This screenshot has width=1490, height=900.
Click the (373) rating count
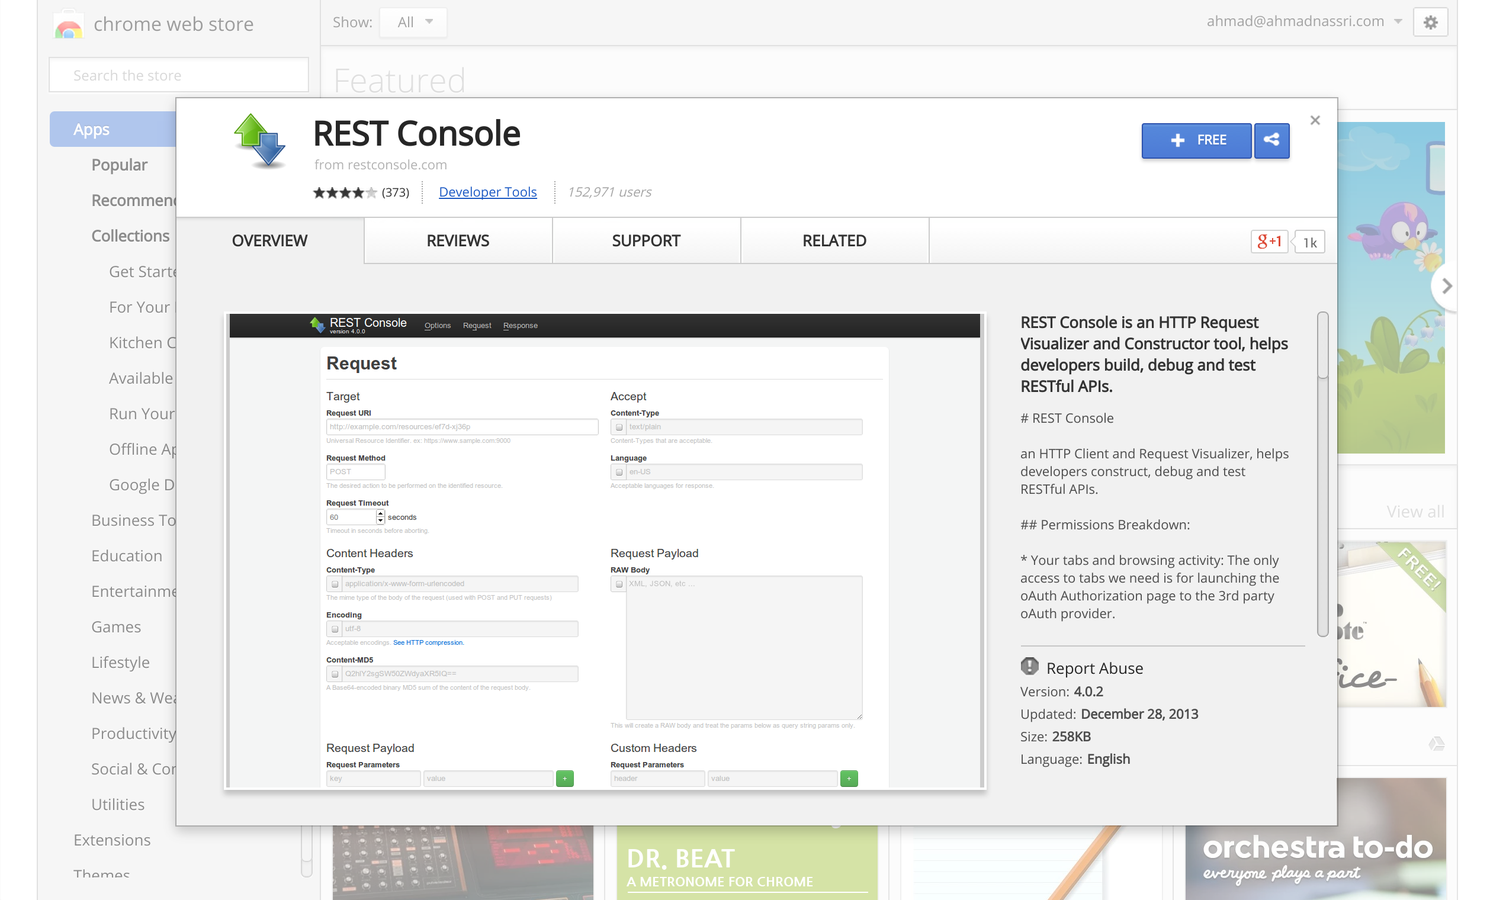396,192
